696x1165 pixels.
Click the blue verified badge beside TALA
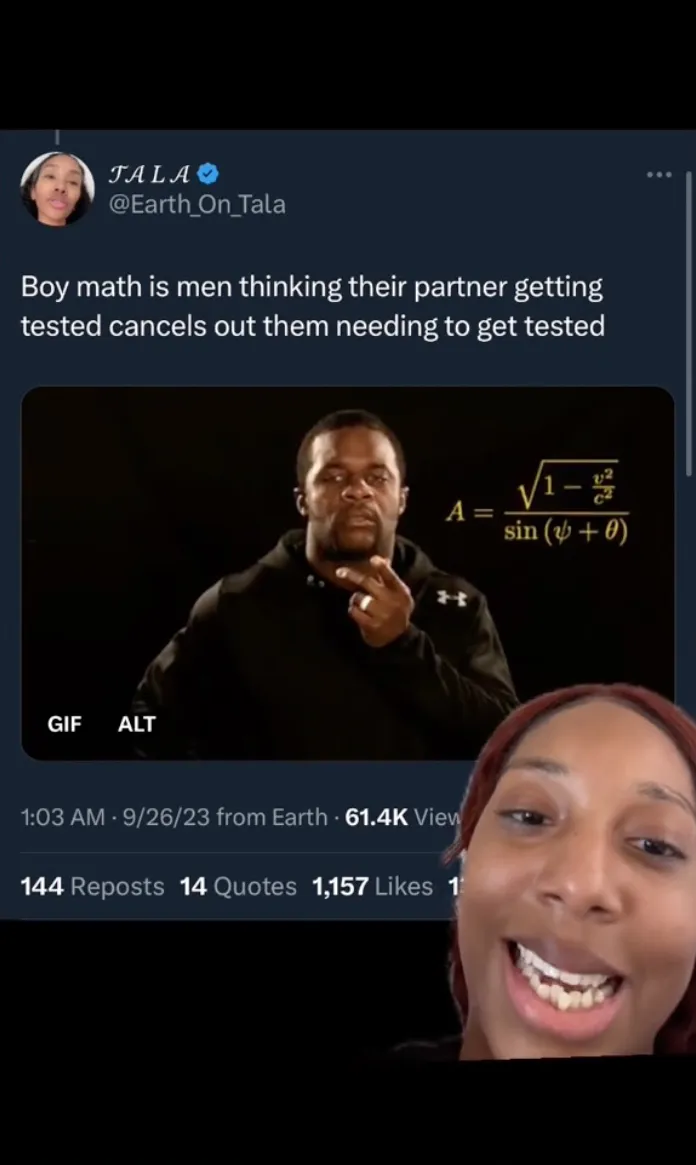209,174
